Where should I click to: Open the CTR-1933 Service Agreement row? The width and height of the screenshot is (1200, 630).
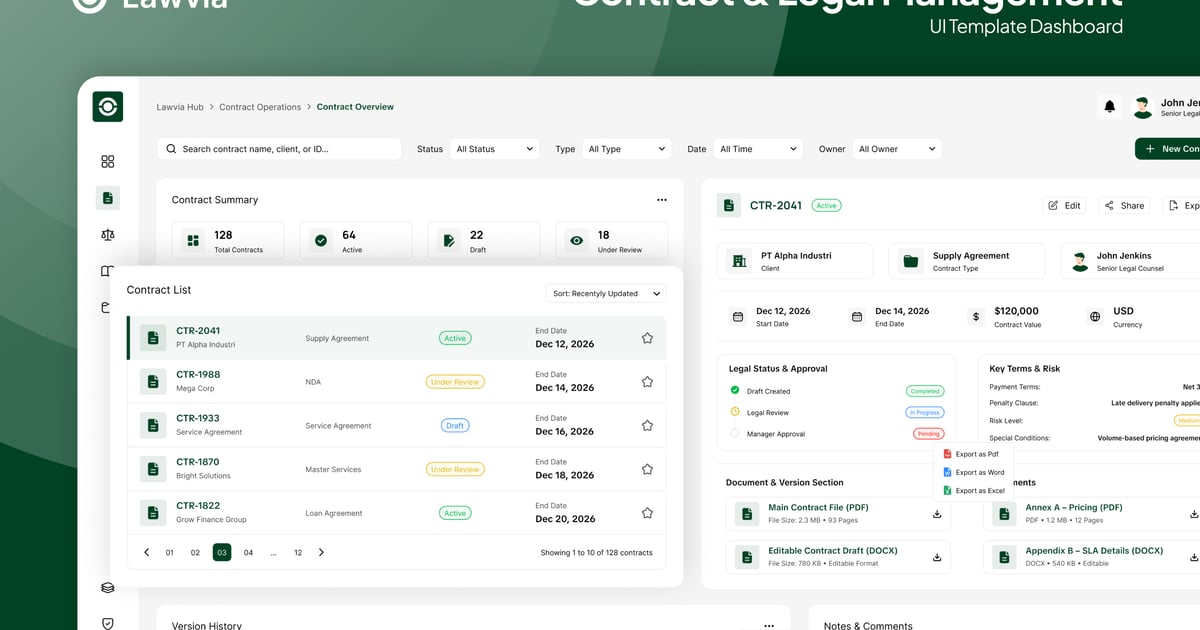tap(396, 425)
